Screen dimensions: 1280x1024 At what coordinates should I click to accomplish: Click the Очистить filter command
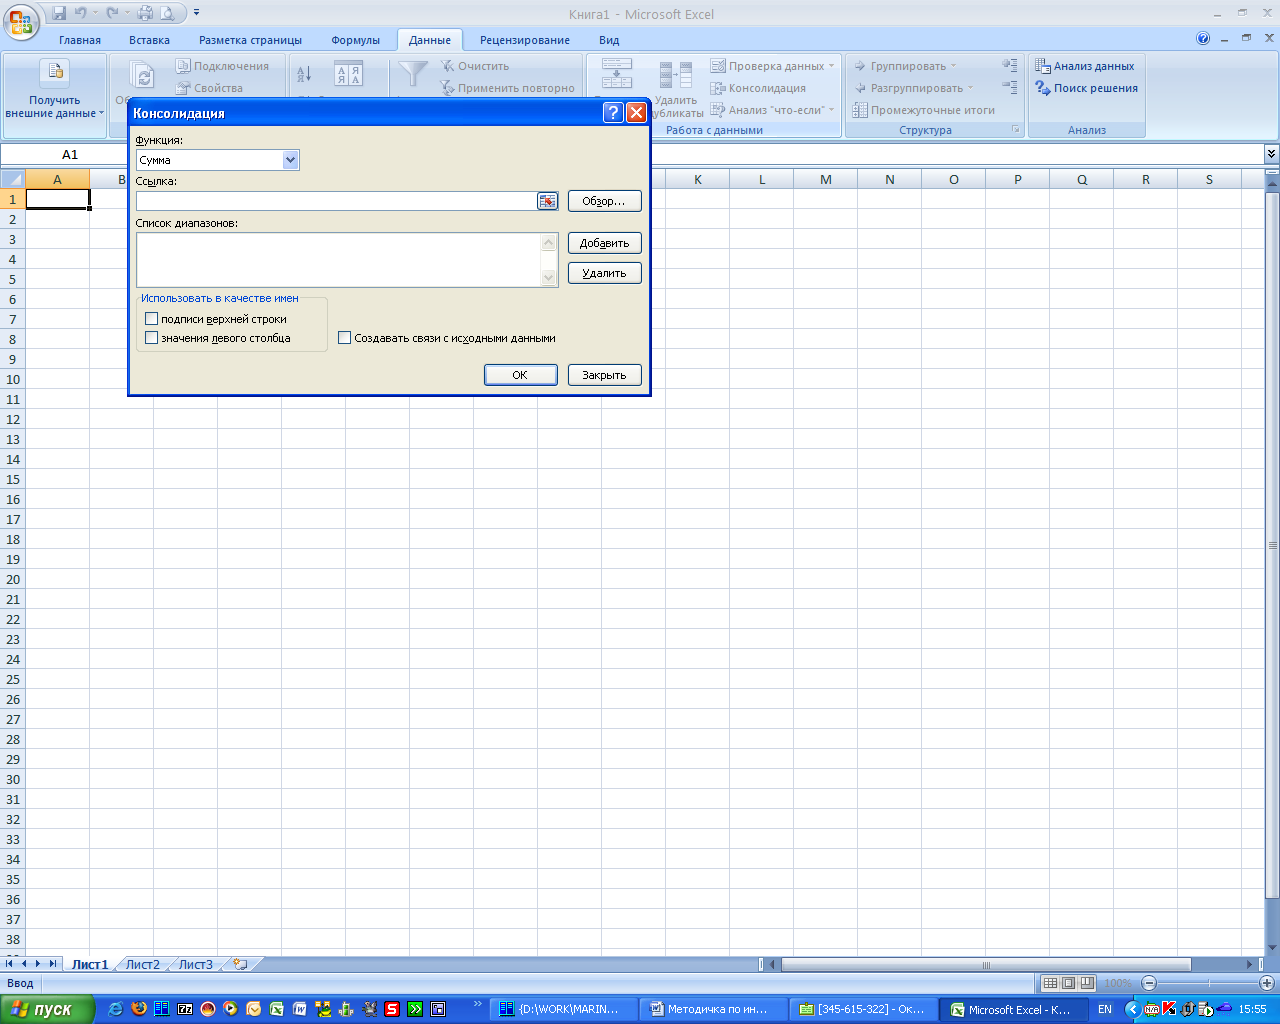(475, 66)
